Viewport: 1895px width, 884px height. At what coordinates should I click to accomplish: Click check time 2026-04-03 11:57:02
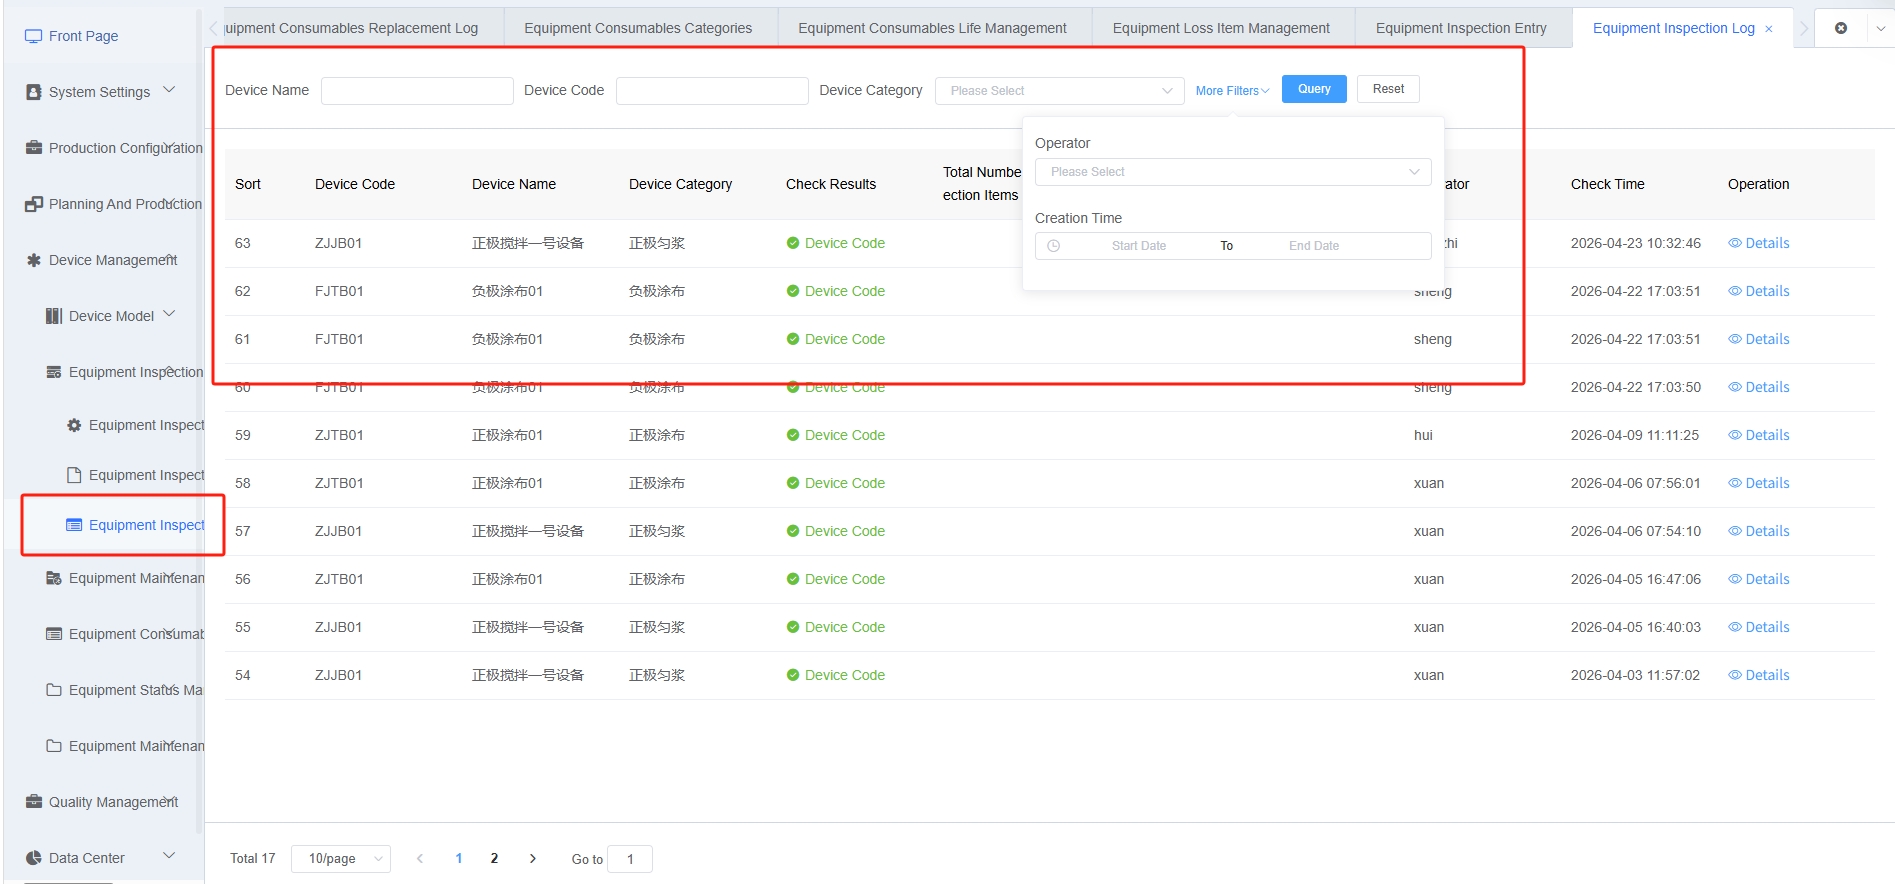1635,675
